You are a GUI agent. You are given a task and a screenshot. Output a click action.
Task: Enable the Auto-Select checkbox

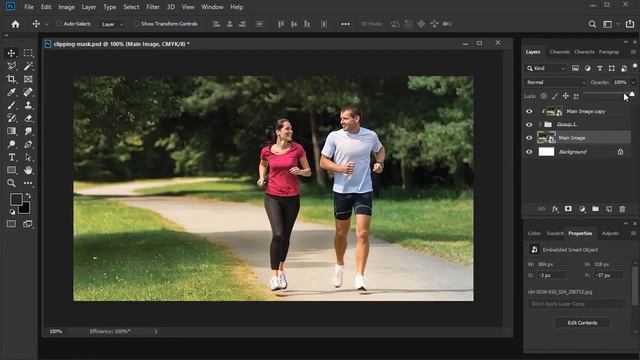[x=59, y=24]
